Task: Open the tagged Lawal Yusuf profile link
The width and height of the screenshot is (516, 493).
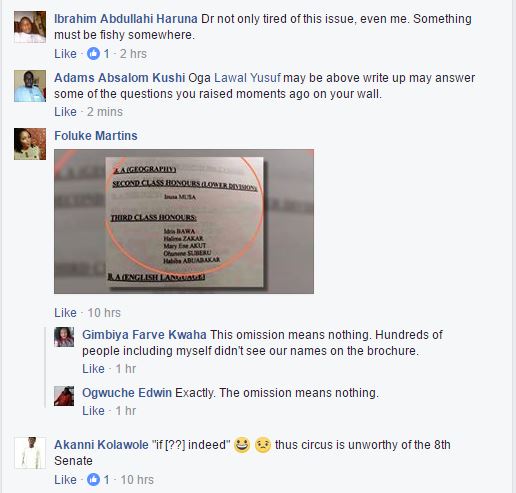Action: click(247, 78)
